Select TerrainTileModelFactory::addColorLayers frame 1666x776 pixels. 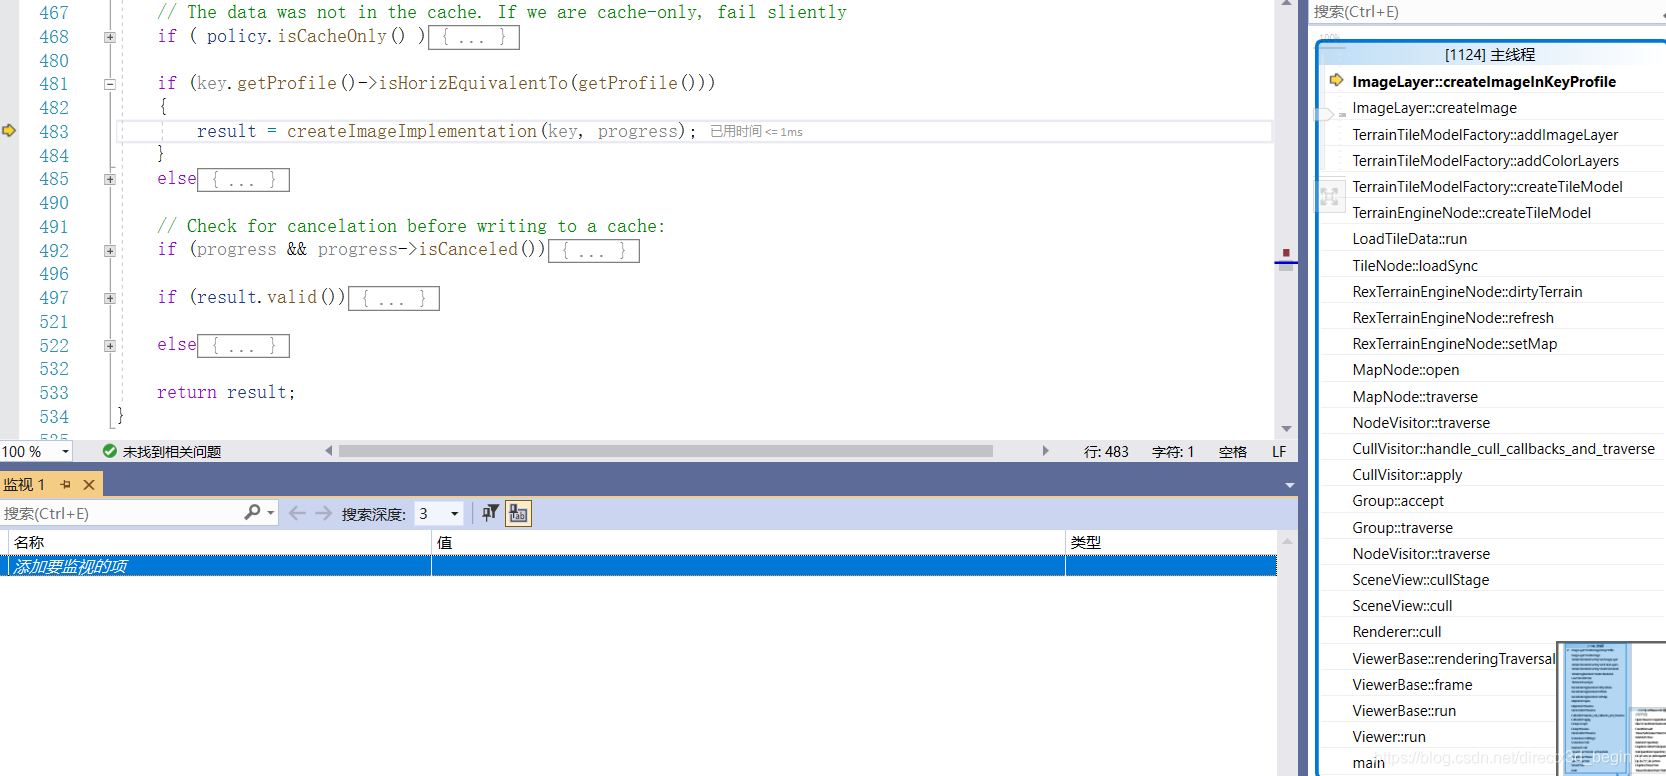(x=1486, y=160)
